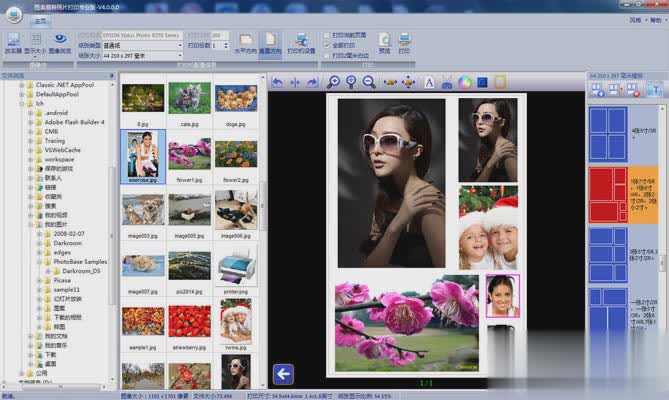
Task: Open the 主页 ribbon tab
Action: [x=41, y=19]
